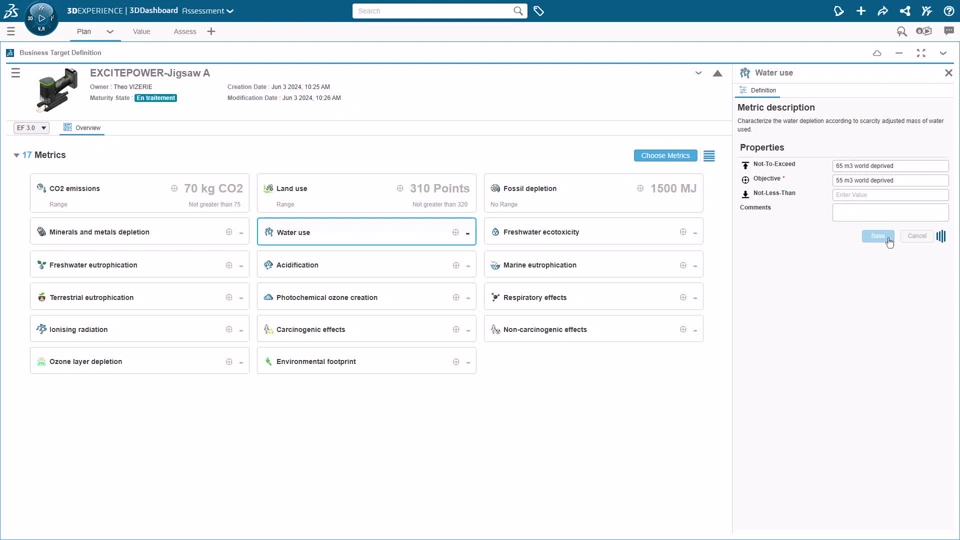Image resolution: width=960 pixels, height=540 pixels.
Task: Maximize the widget with the expand icon
Action: 921,53
